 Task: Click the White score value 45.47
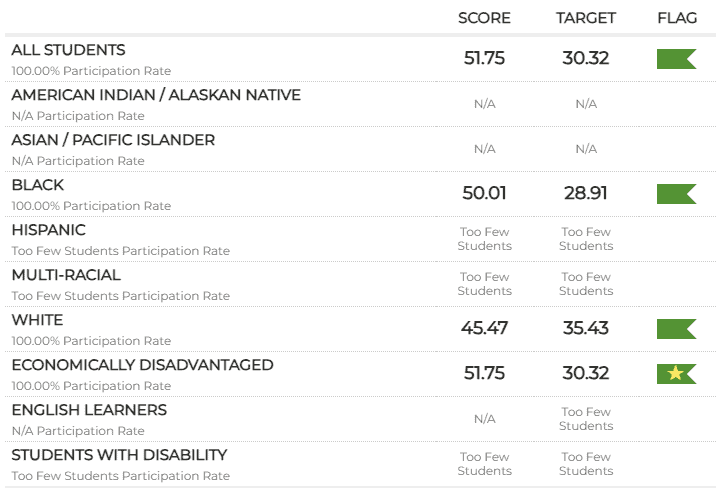point(484,328)
